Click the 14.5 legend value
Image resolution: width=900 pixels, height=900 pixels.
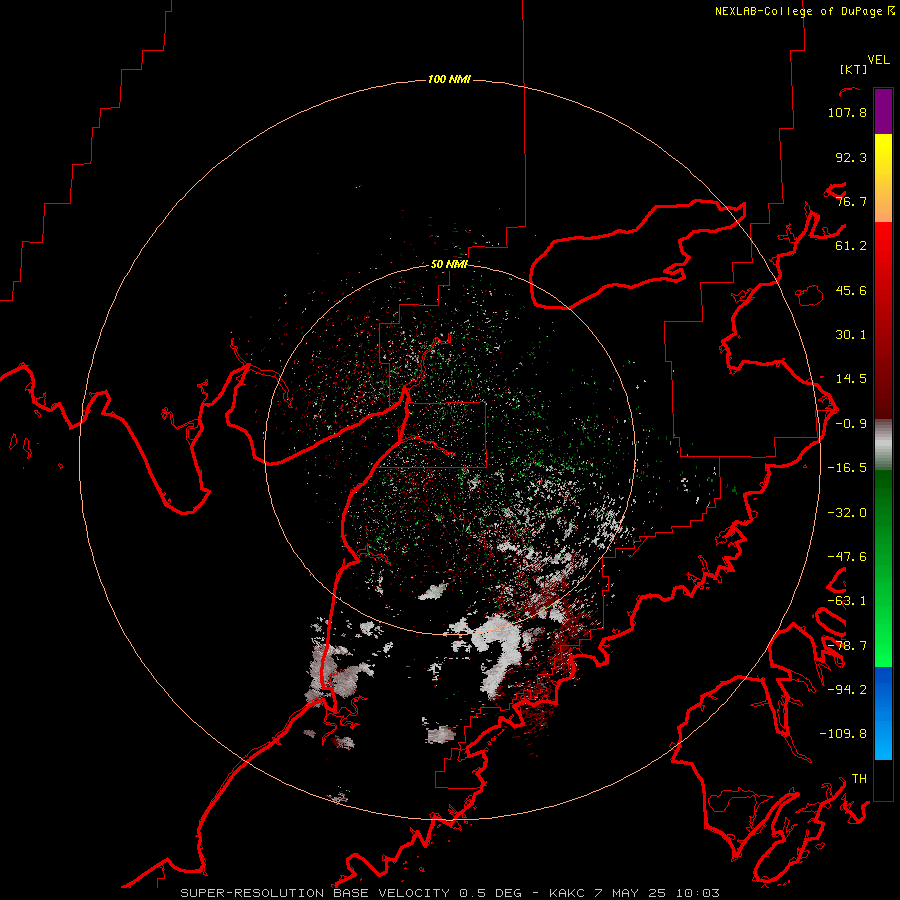(x=851, y=379)
